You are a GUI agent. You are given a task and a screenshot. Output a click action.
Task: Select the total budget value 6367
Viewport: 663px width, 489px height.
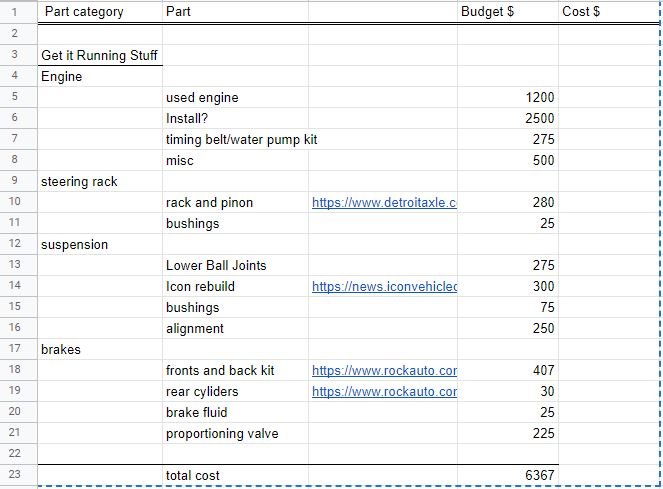tap(508, 475)
